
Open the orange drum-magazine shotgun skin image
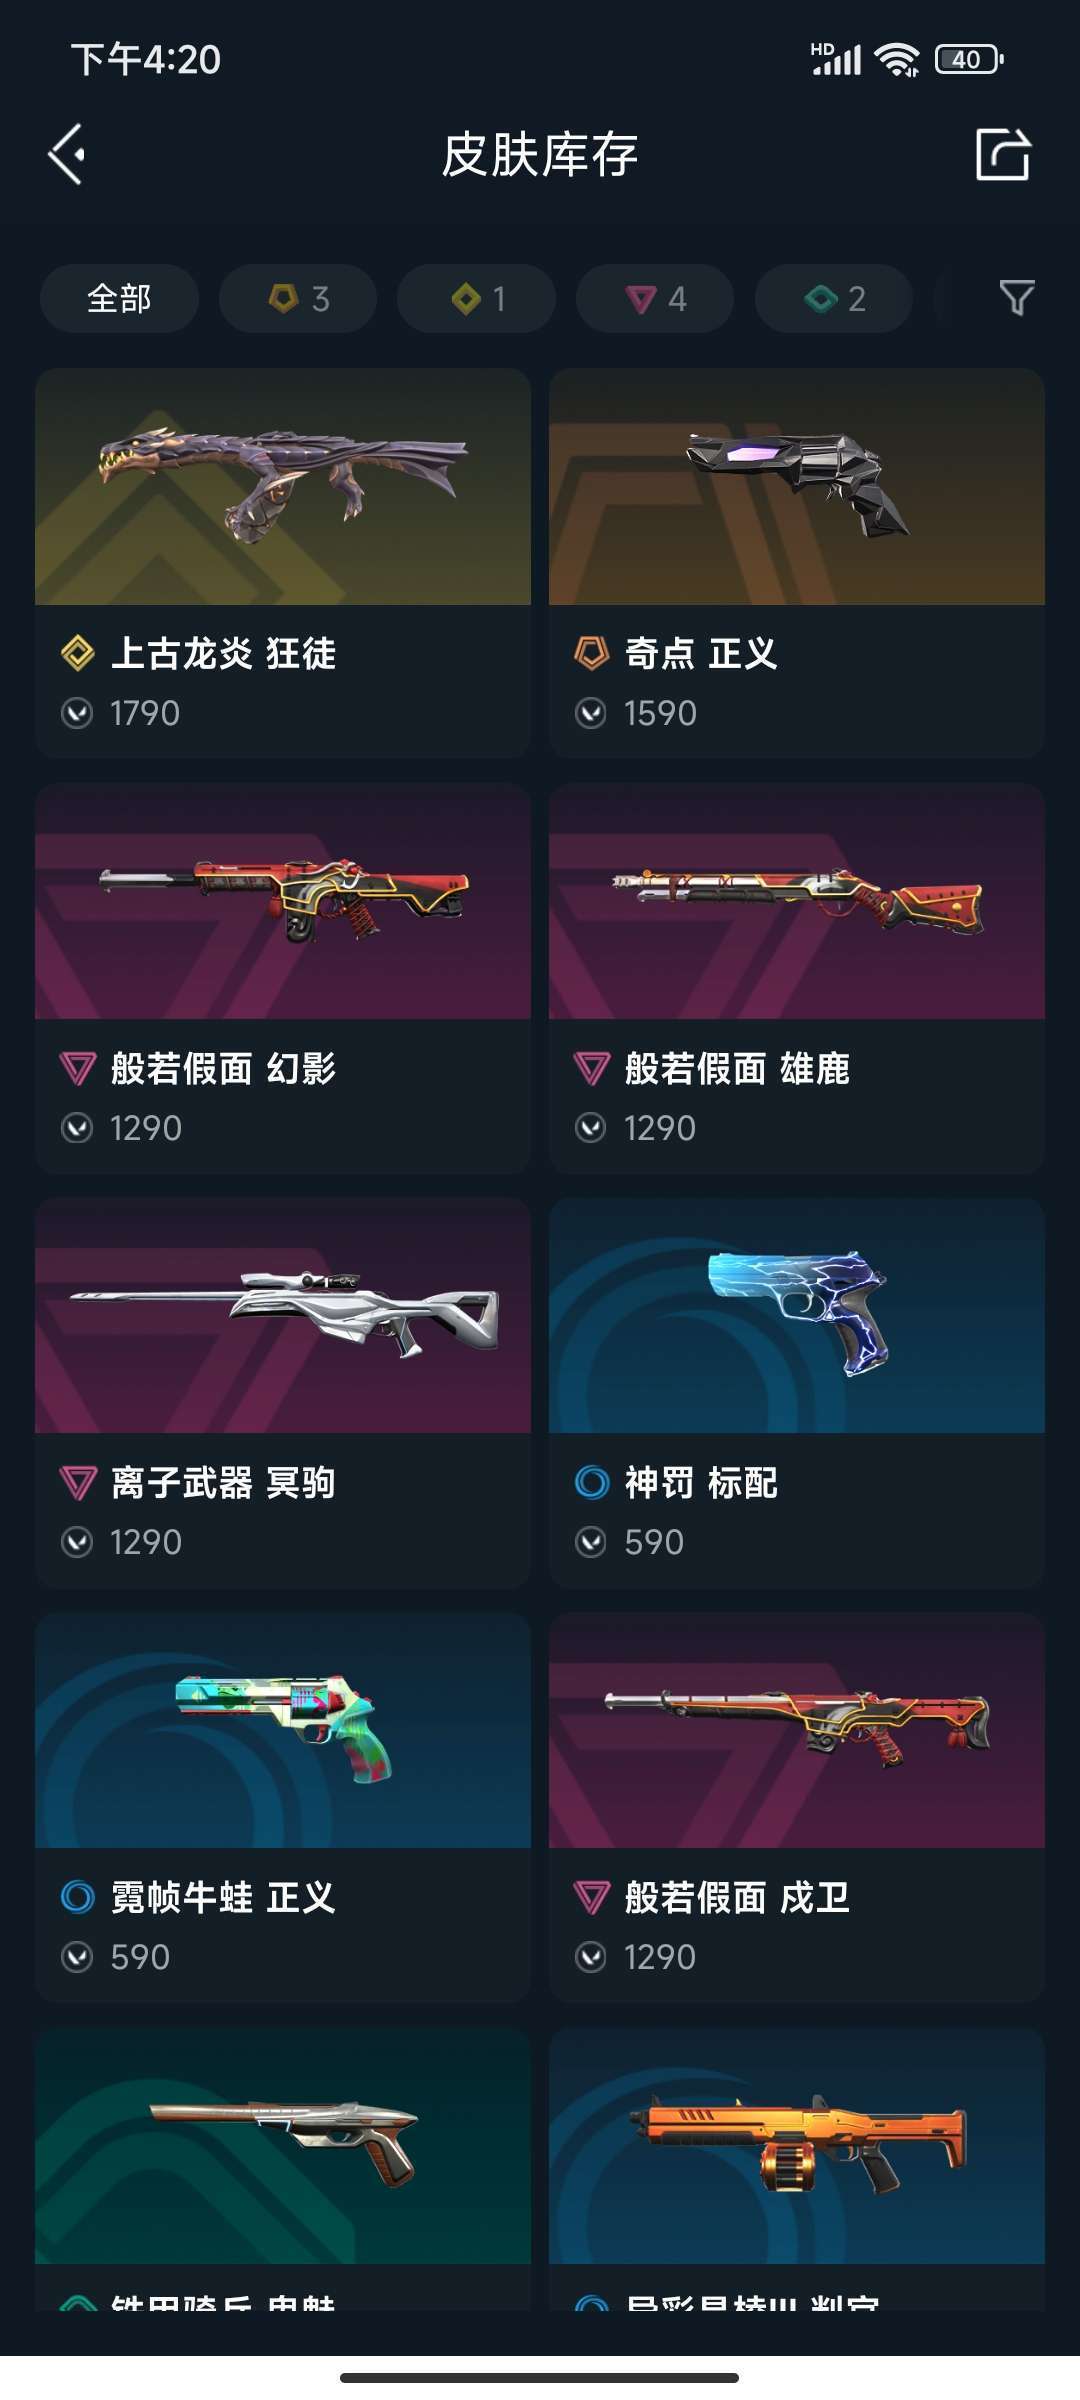click(797, 2145)
